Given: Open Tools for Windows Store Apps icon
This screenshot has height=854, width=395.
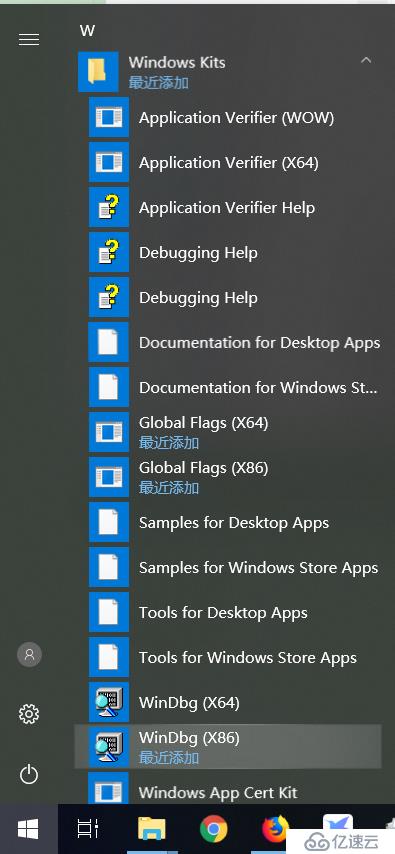Looking at the screenshot, I should click(109, 657).
